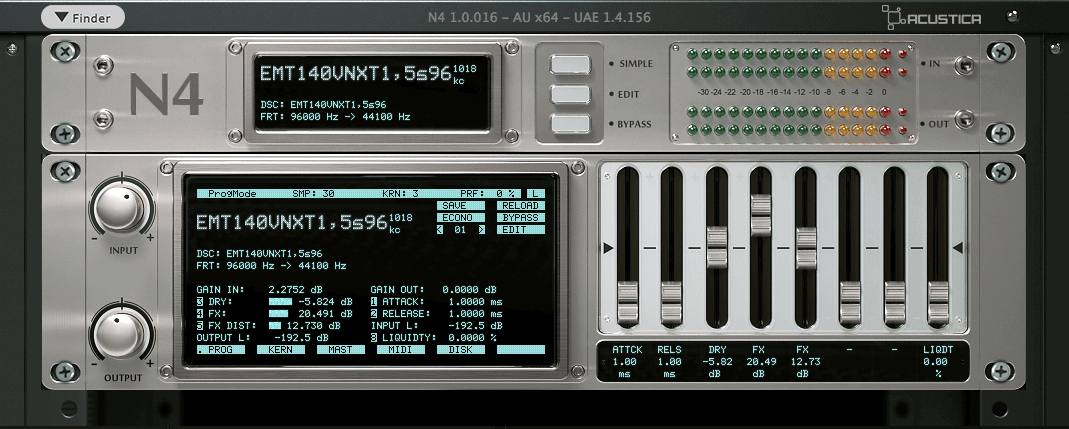This screenshot has height=429, width=1069.
Task: Click the OUTPUT gain knob
Action: (x=121, y=334)
